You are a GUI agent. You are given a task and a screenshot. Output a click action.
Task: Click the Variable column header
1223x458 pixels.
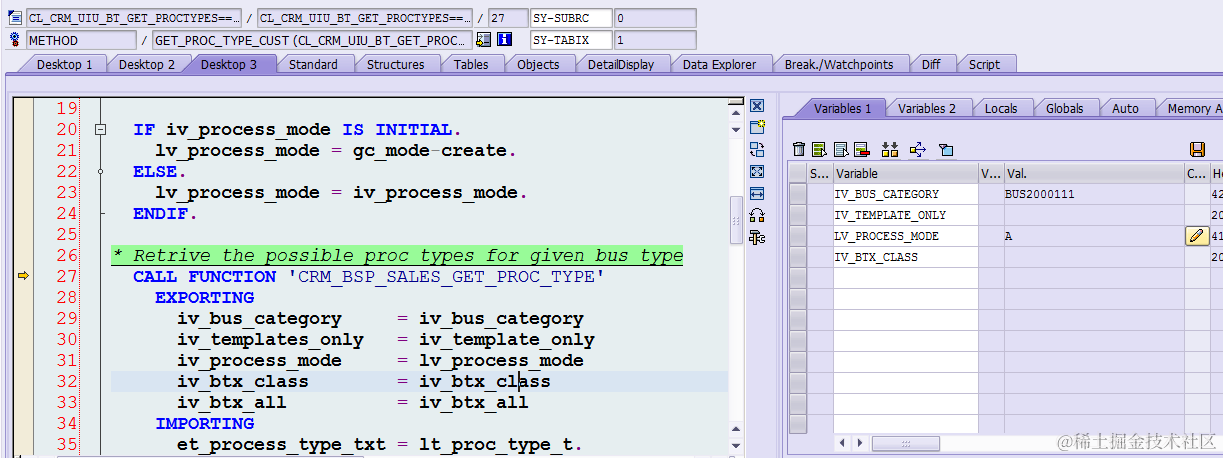[x=905, y=174]
